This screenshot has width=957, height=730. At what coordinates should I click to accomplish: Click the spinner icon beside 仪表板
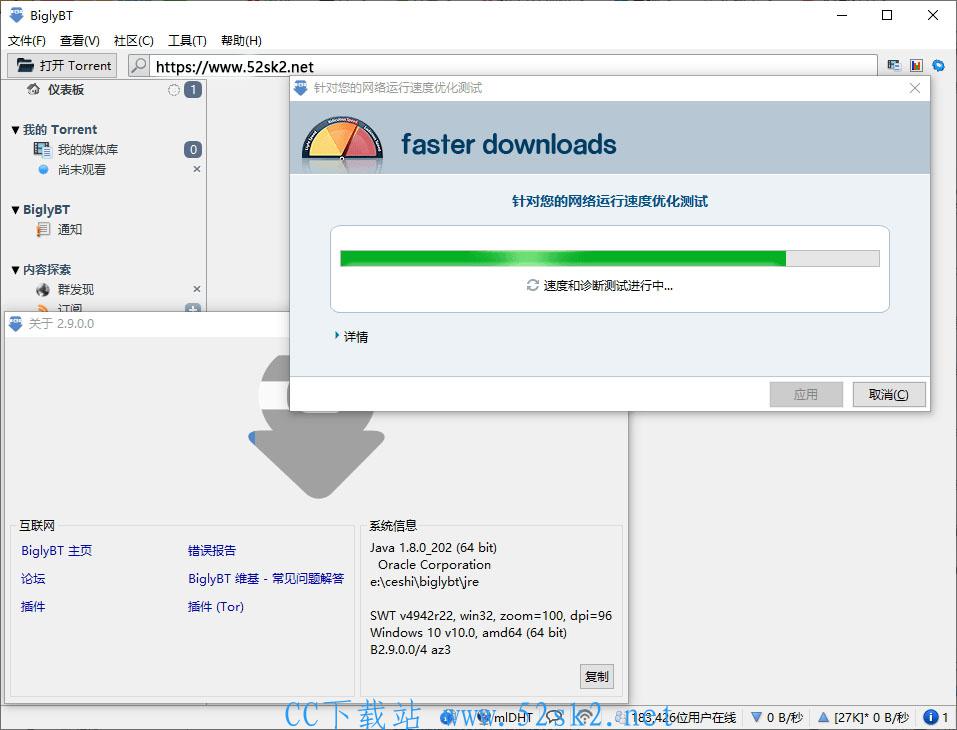coord(174,90)
